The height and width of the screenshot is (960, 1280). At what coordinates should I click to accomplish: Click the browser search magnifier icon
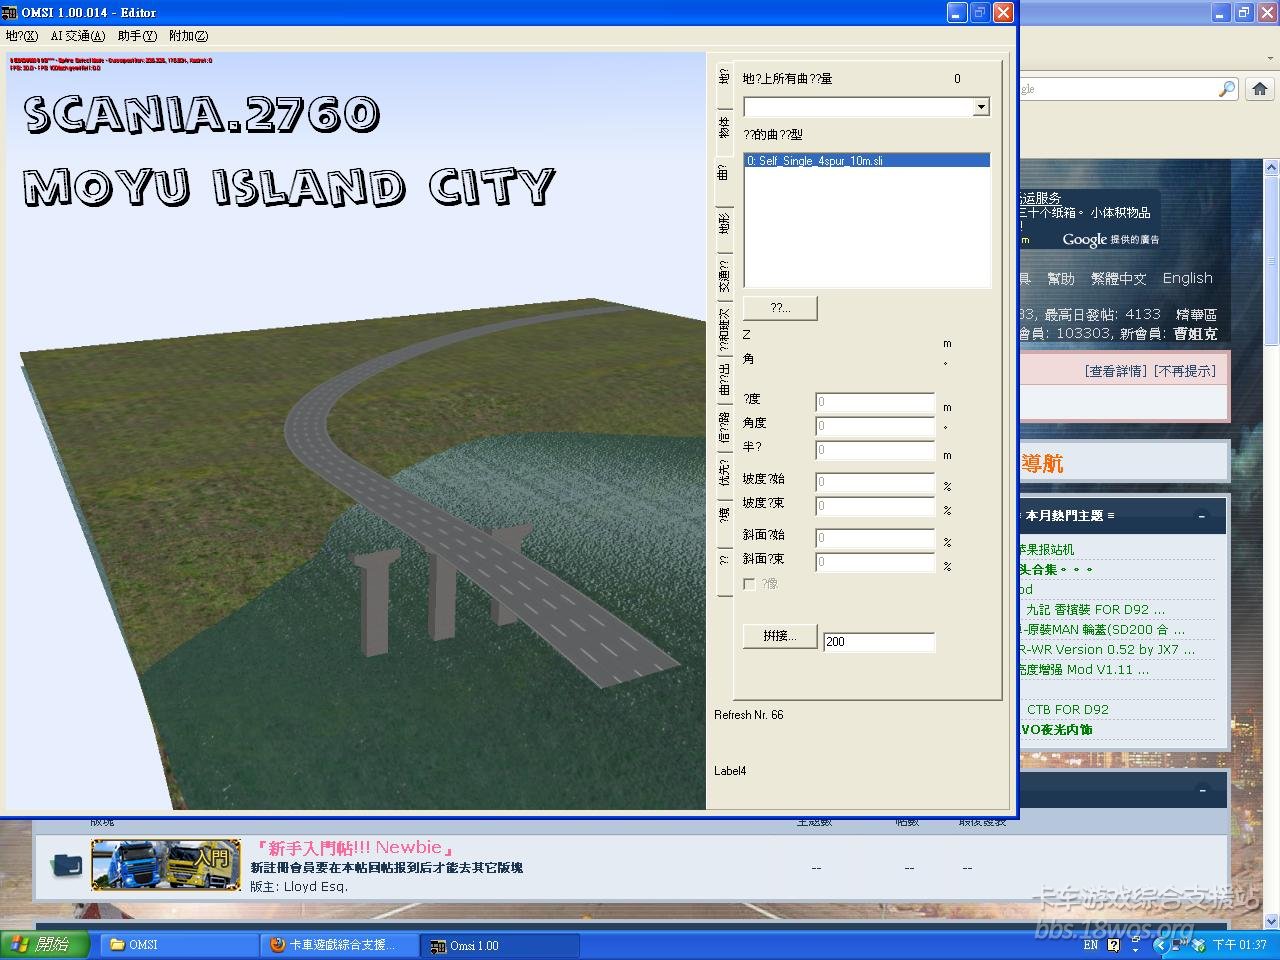tap(1227, 89)
